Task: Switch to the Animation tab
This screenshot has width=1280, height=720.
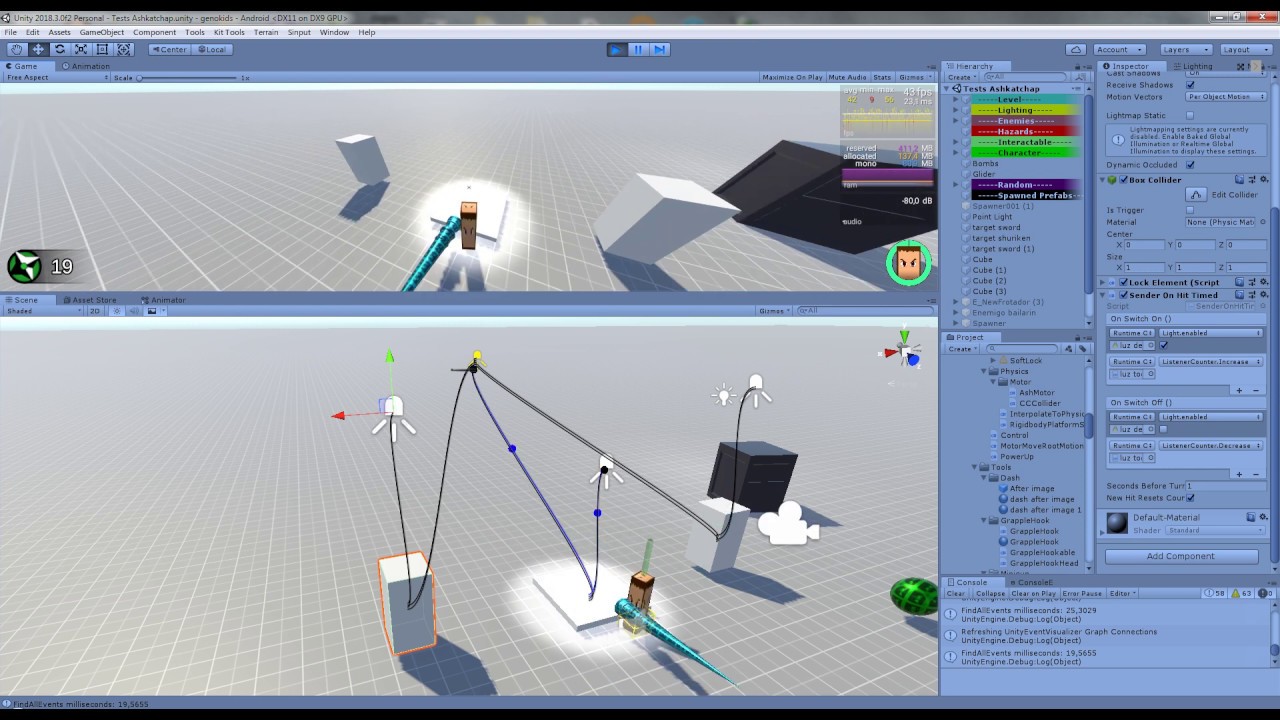Action: [86, 66]
